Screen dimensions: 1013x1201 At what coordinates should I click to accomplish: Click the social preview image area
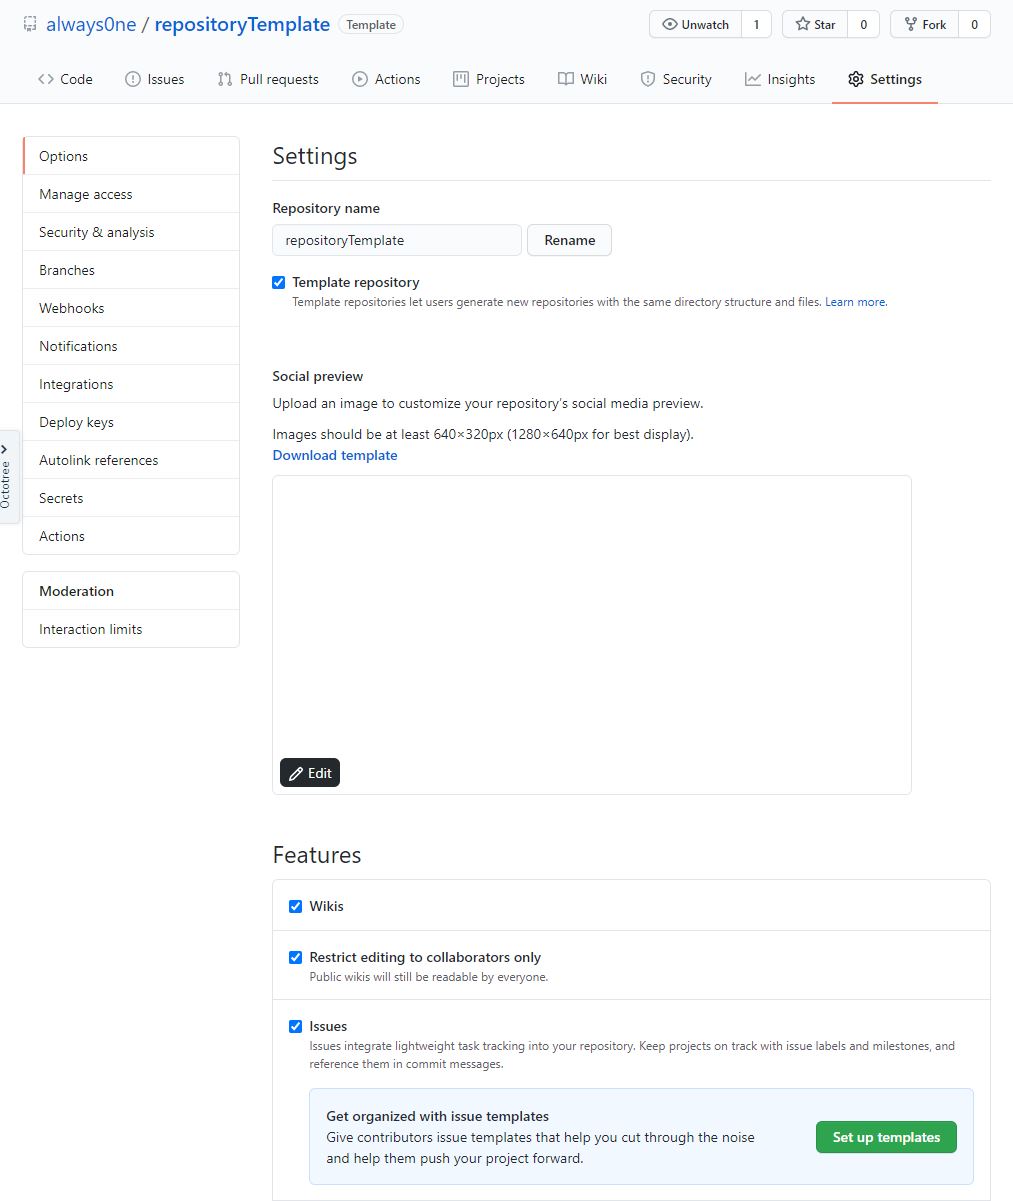click(592, 635)
